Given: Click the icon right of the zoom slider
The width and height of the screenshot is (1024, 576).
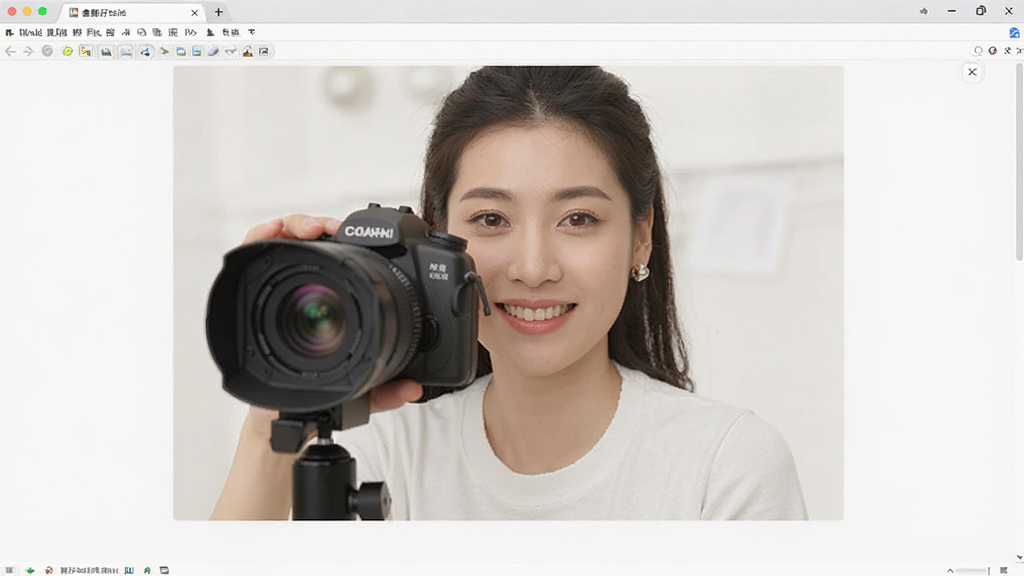Looking at the screenshot, I should tap(1004, 571).
